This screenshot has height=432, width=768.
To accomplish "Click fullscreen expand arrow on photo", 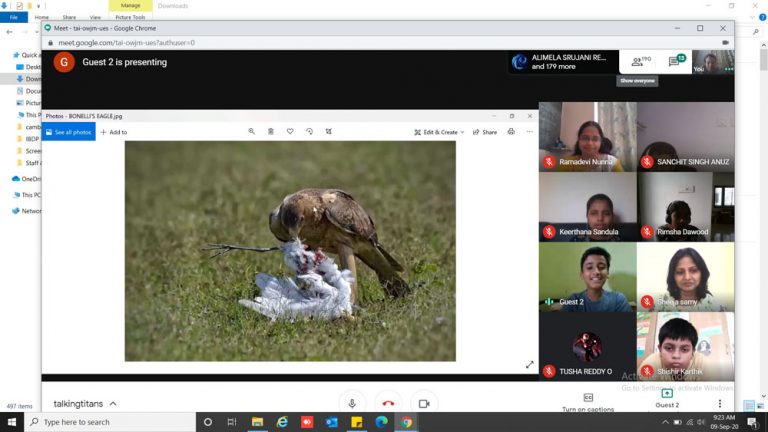I will 529,365.
